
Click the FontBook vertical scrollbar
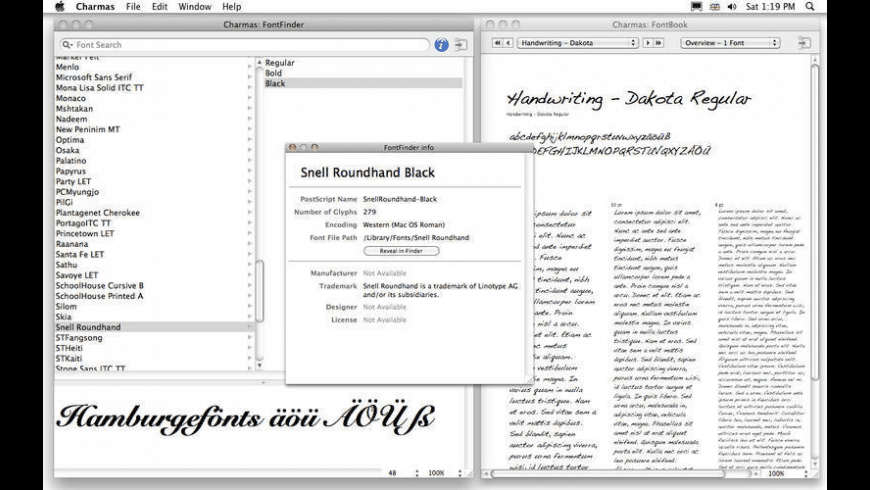815,222
